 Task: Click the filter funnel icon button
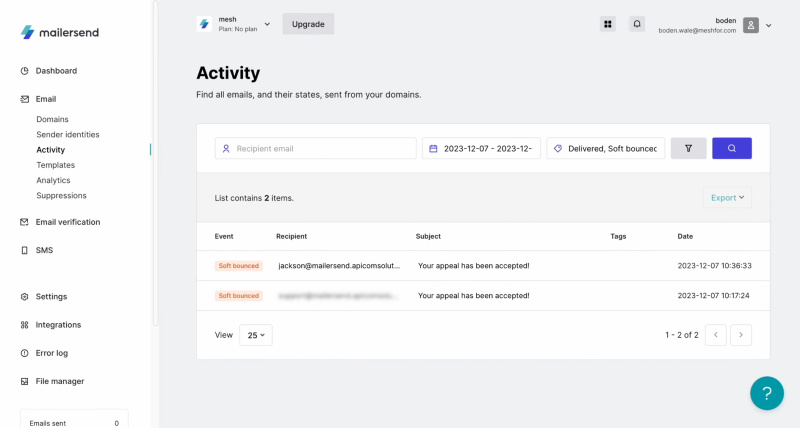688,148
